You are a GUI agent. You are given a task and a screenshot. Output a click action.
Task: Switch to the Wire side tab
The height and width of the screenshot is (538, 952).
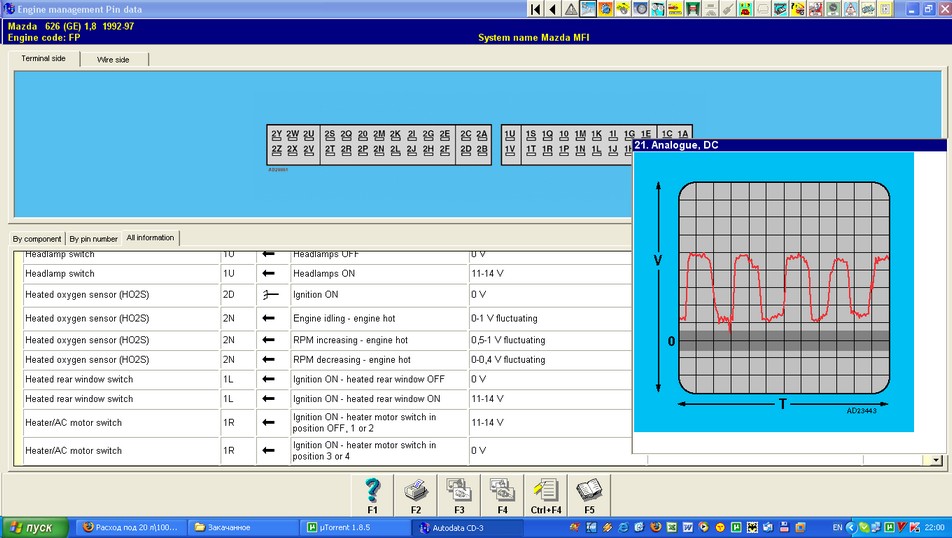(114, 60)
